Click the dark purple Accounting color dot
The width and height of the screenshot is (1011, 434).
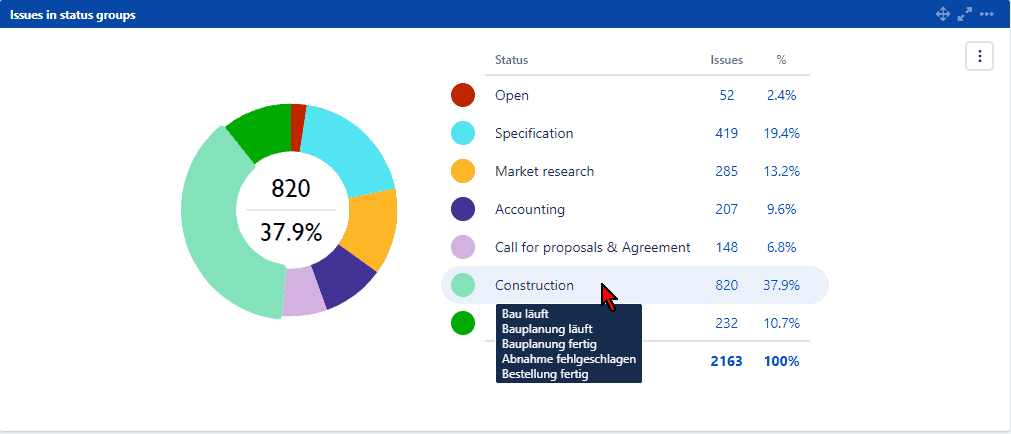point(463,209)
